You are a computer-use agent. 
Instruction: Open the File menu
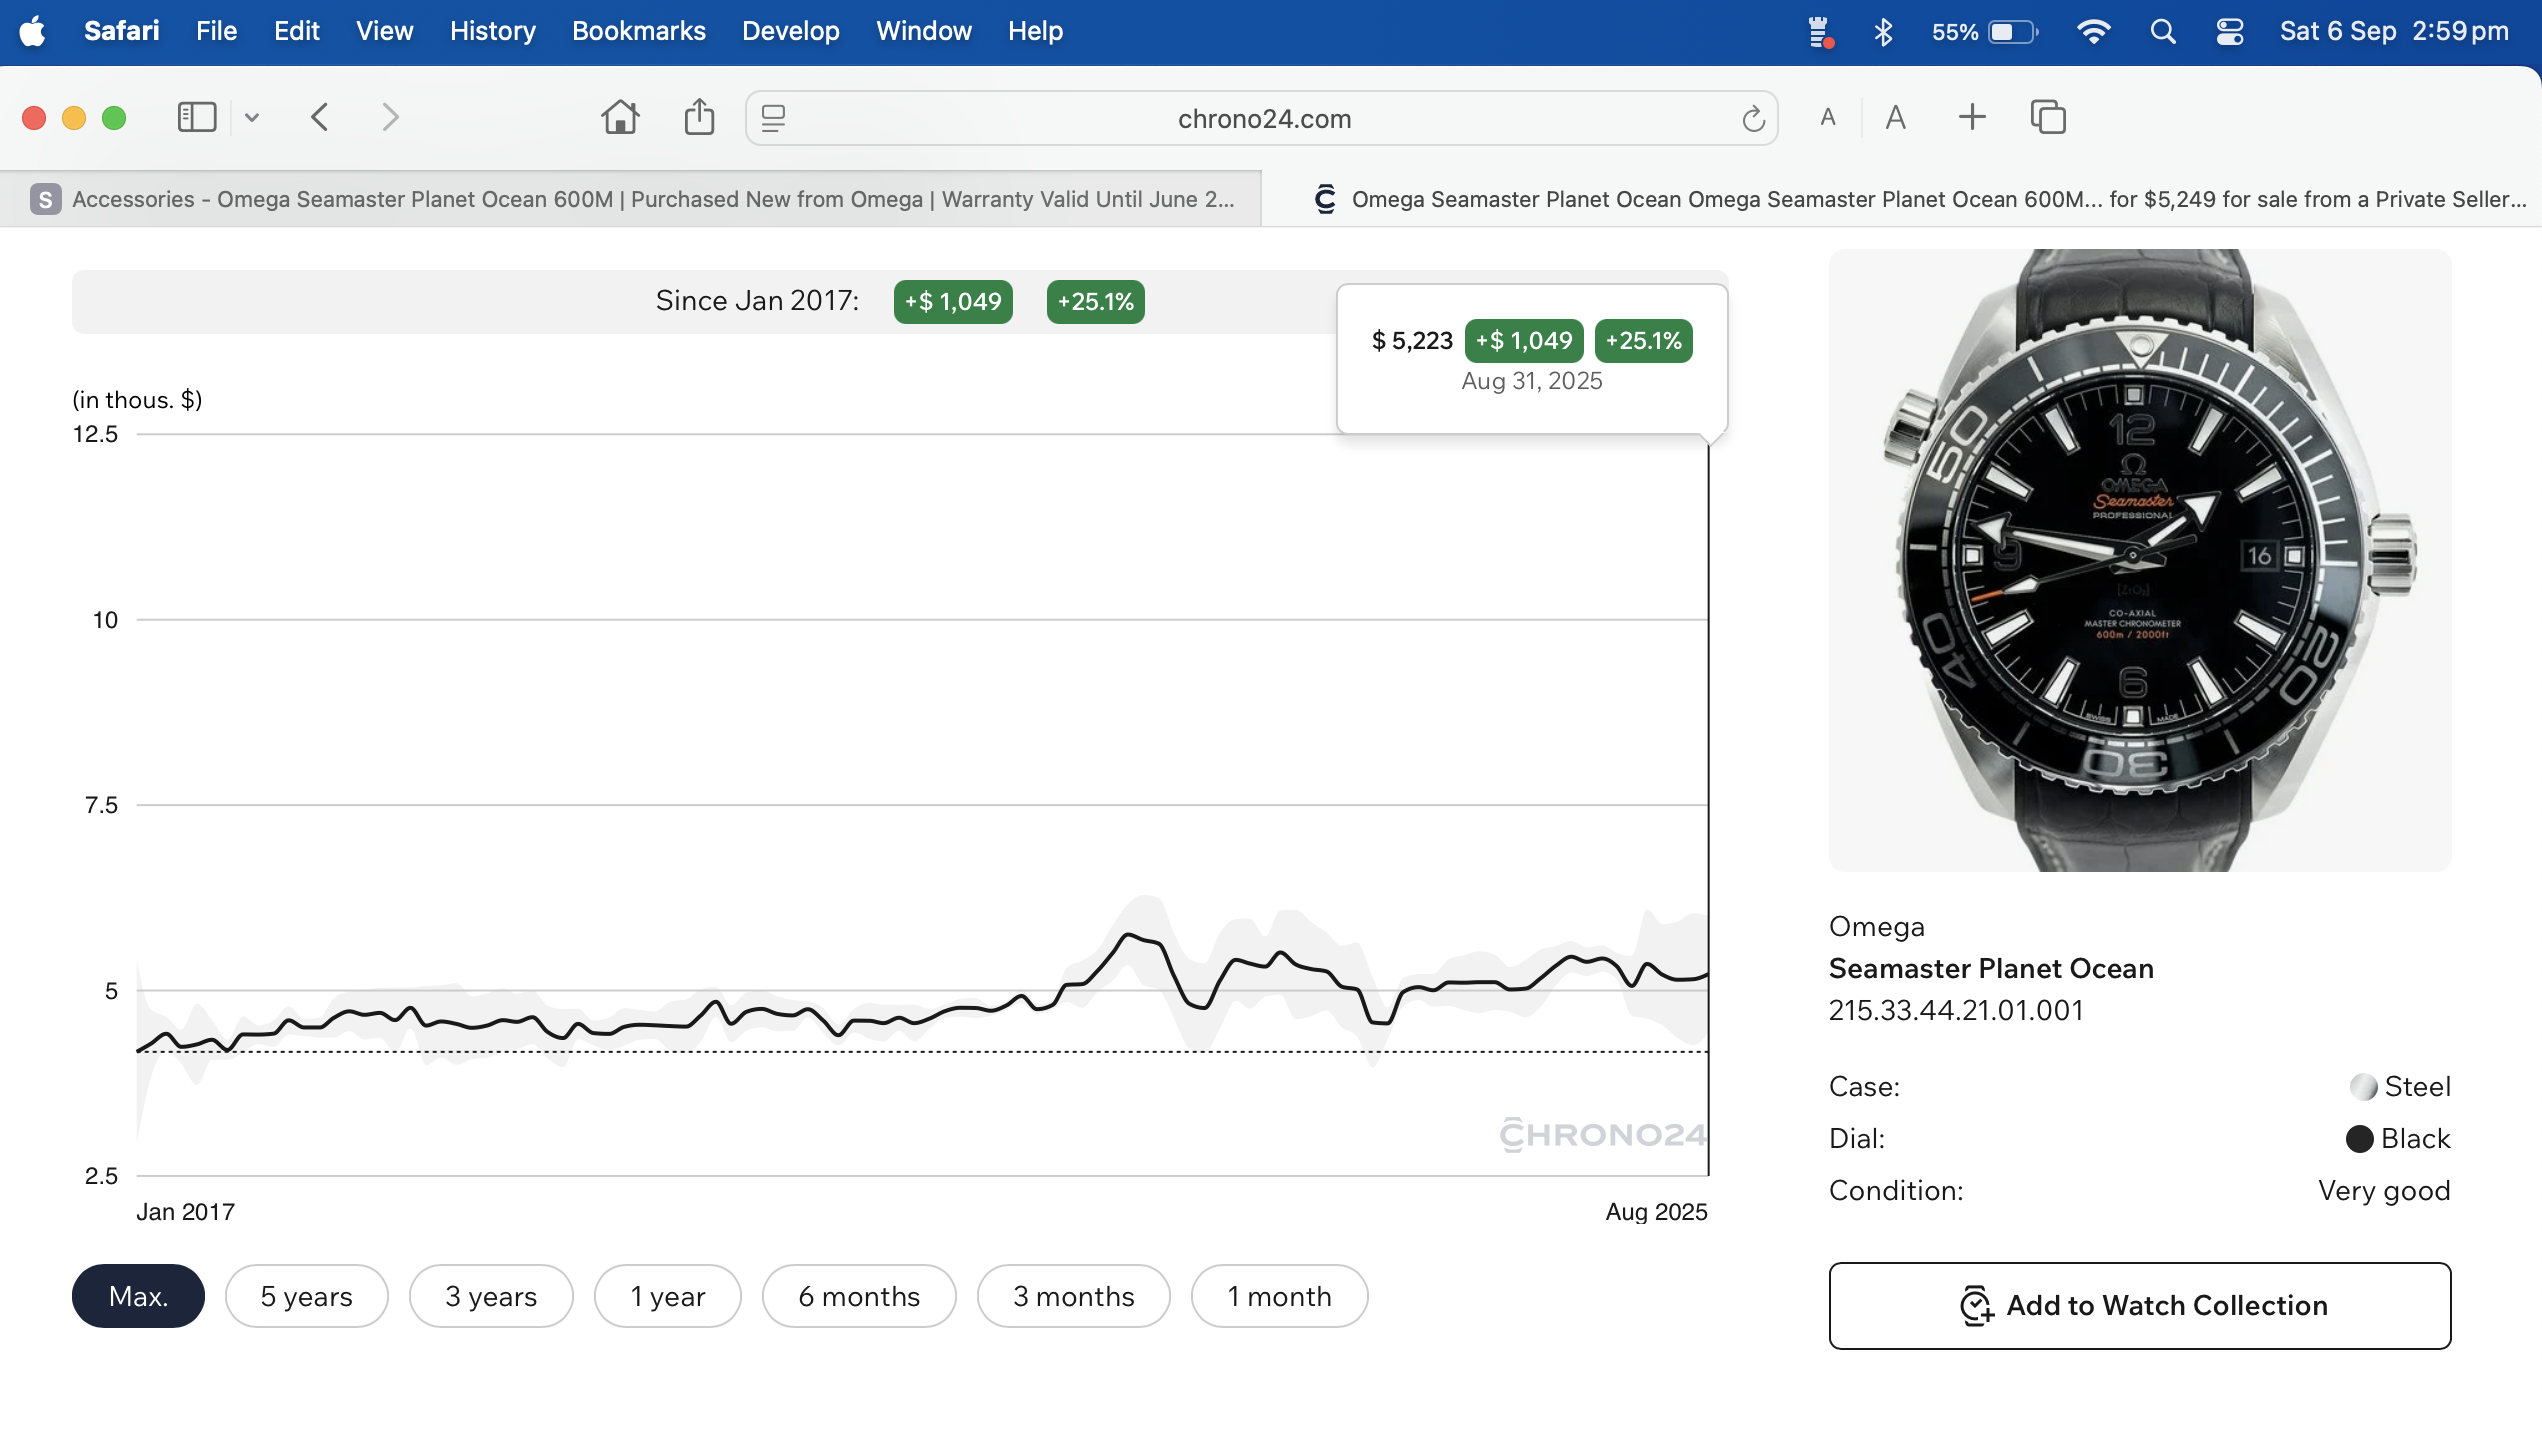coord(216,31)
